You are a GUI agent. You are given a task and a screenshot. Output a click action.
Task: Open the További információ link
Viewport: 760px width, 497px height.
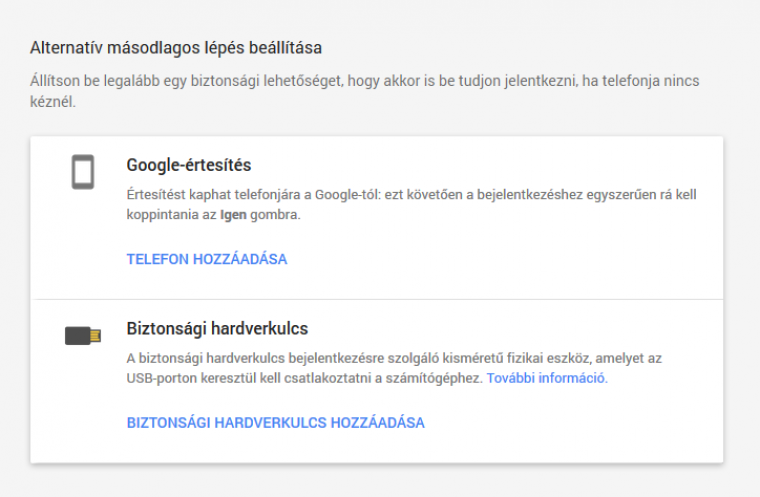pyautogui.click(x=547, y=378)
